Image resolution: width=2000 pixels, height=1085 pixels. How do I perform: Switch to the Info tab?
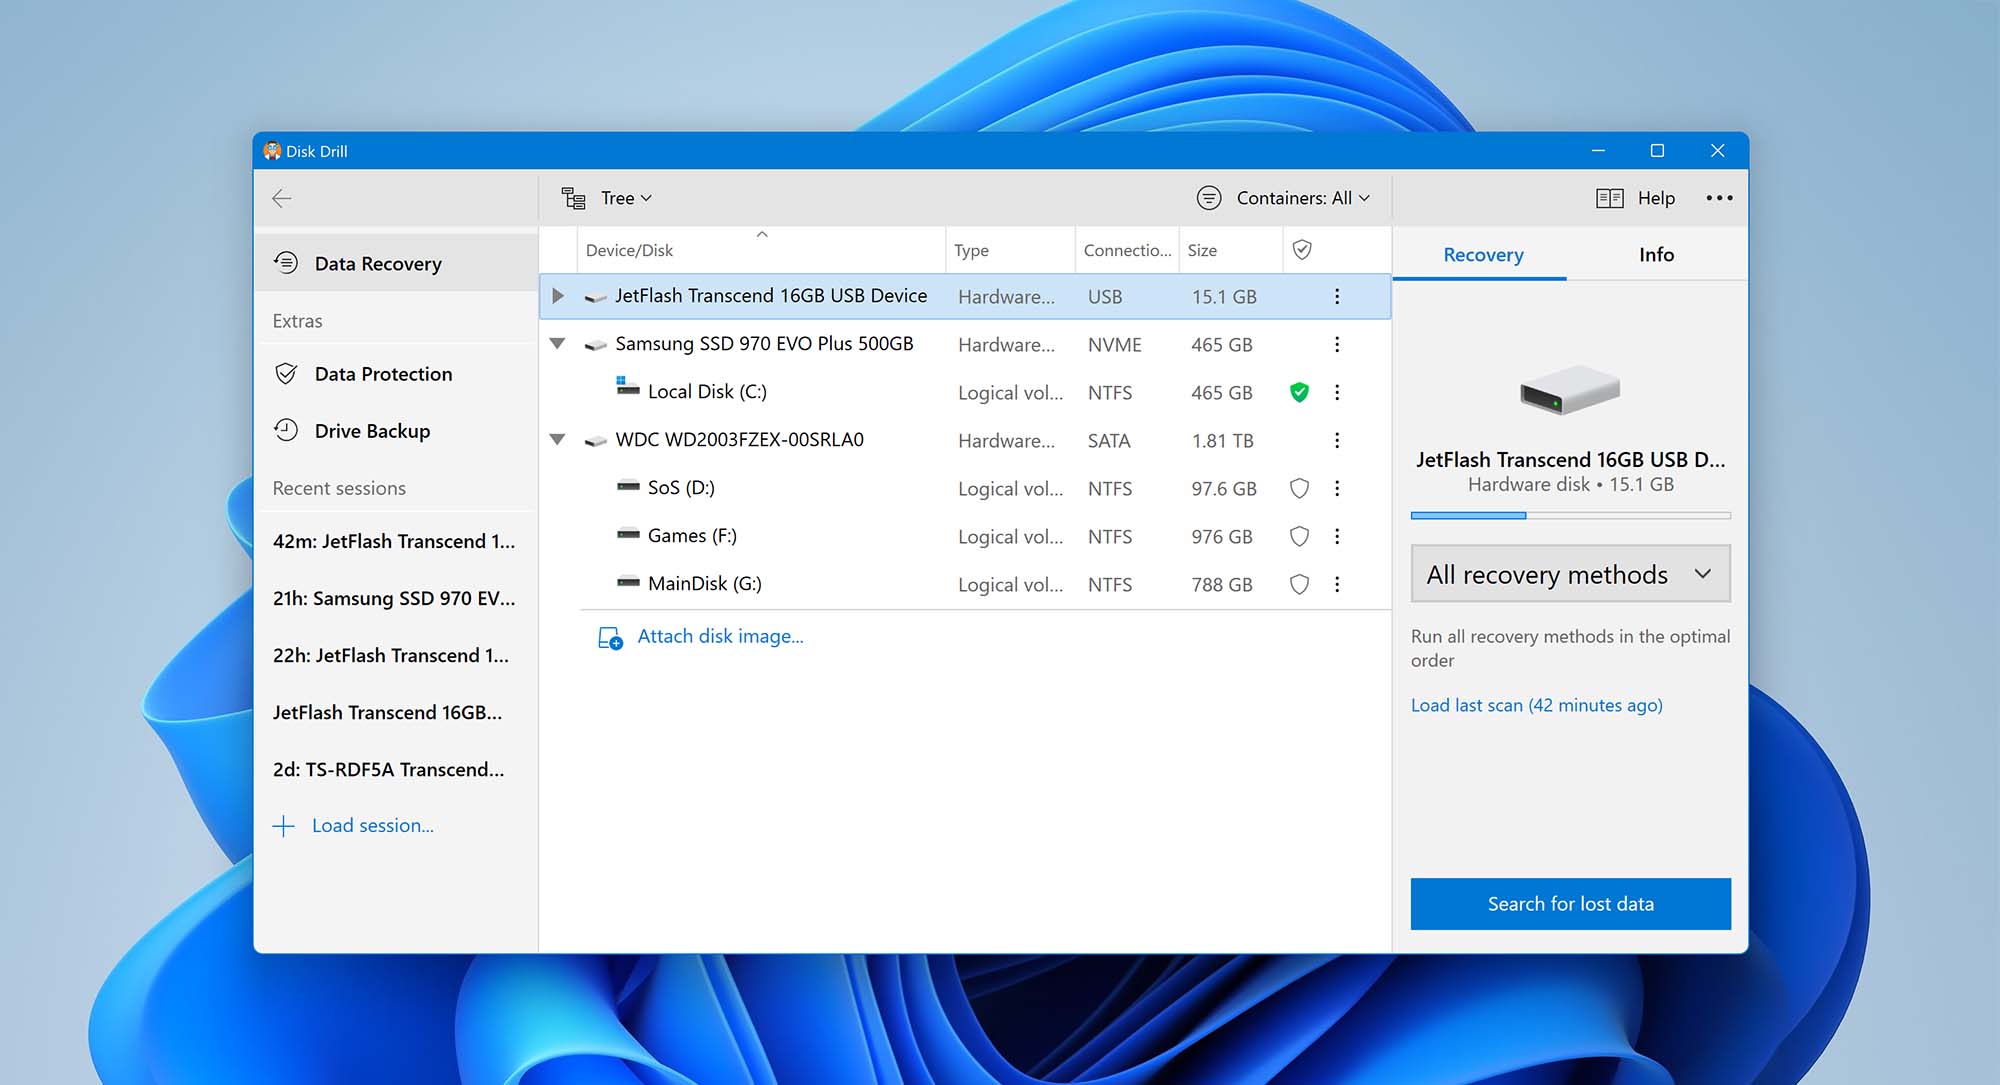point(1655,254)
